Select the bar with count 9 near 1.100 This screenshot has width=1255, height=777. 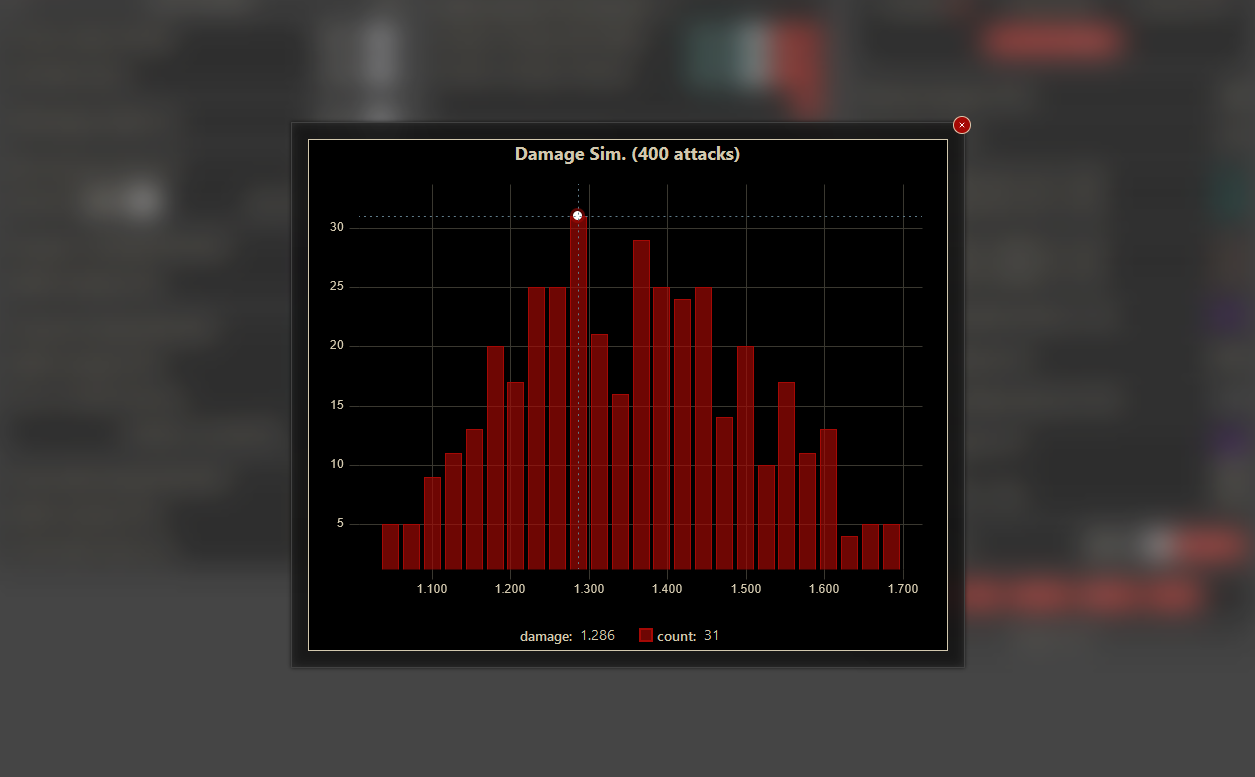(x=432, y=522)
